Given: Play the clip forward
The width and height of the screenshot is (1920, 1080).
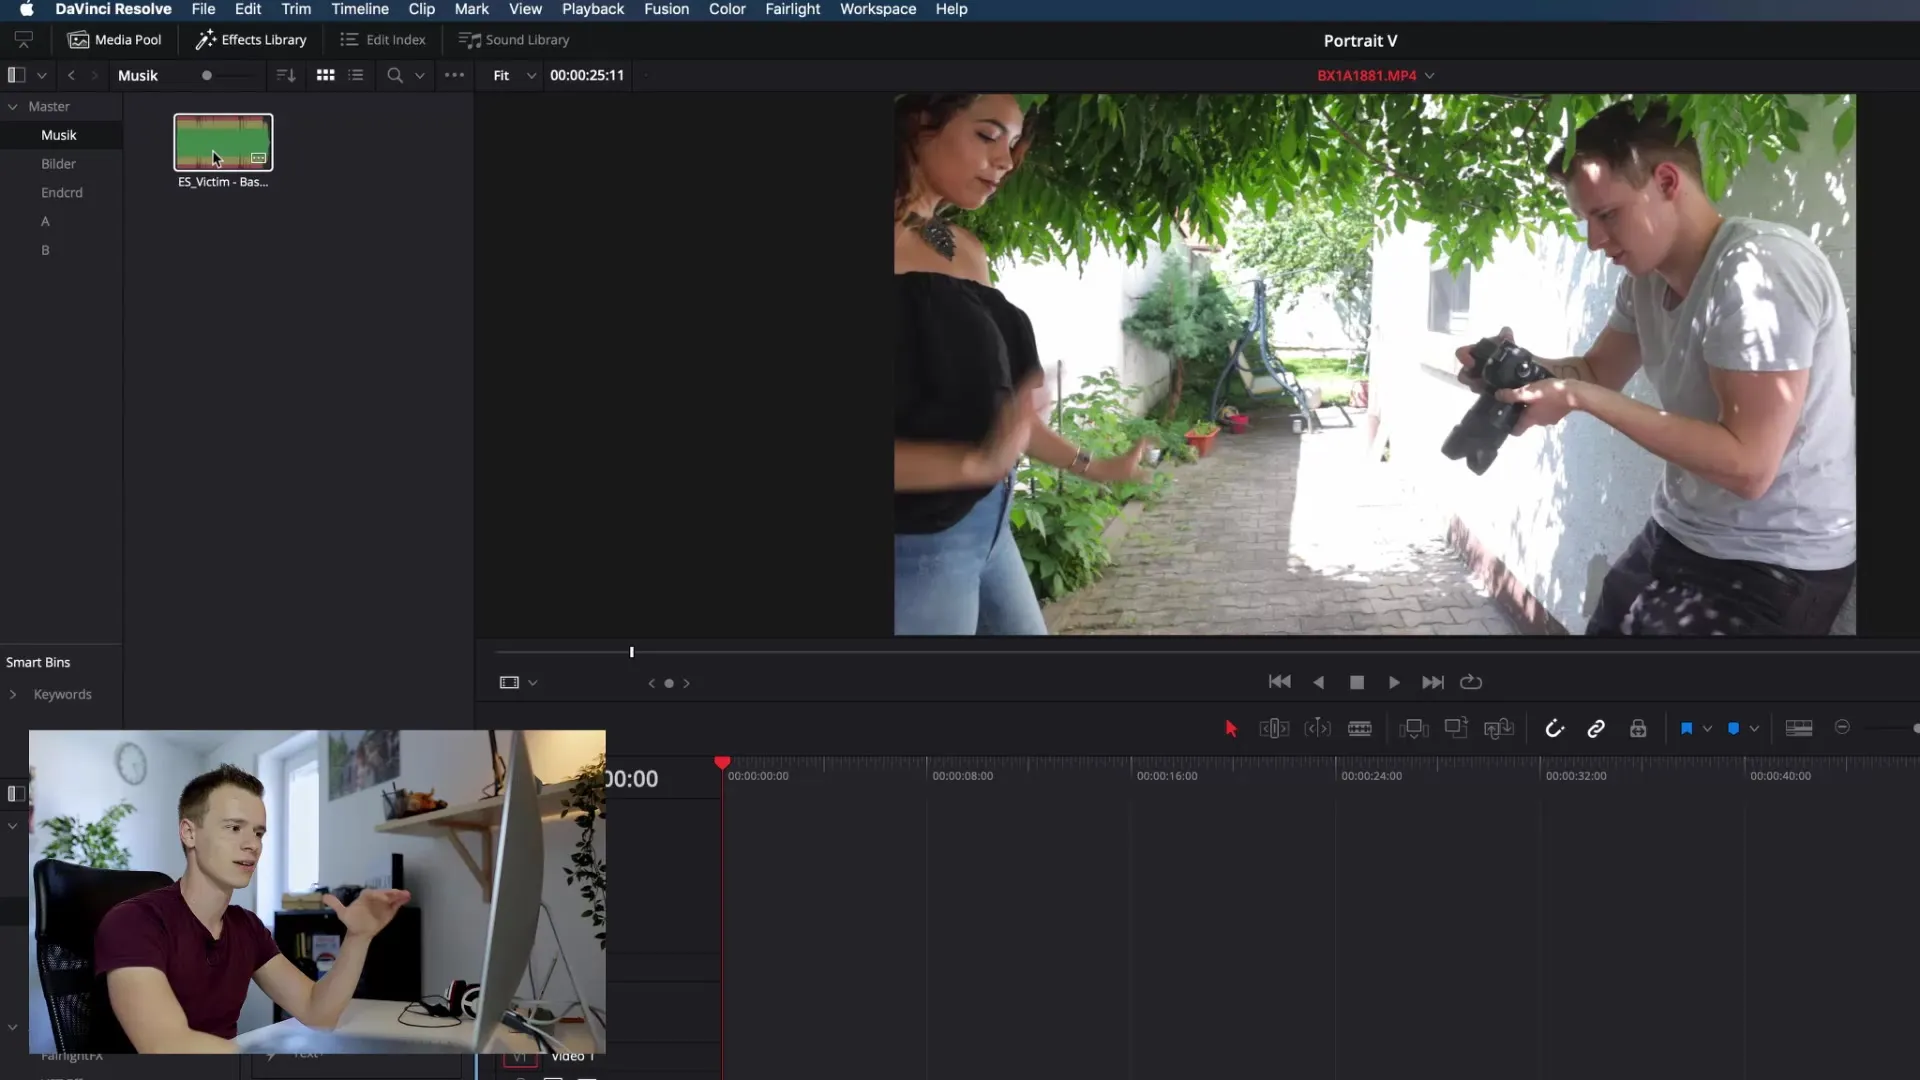Looking at the screenshot, I should coord(1394,682).
